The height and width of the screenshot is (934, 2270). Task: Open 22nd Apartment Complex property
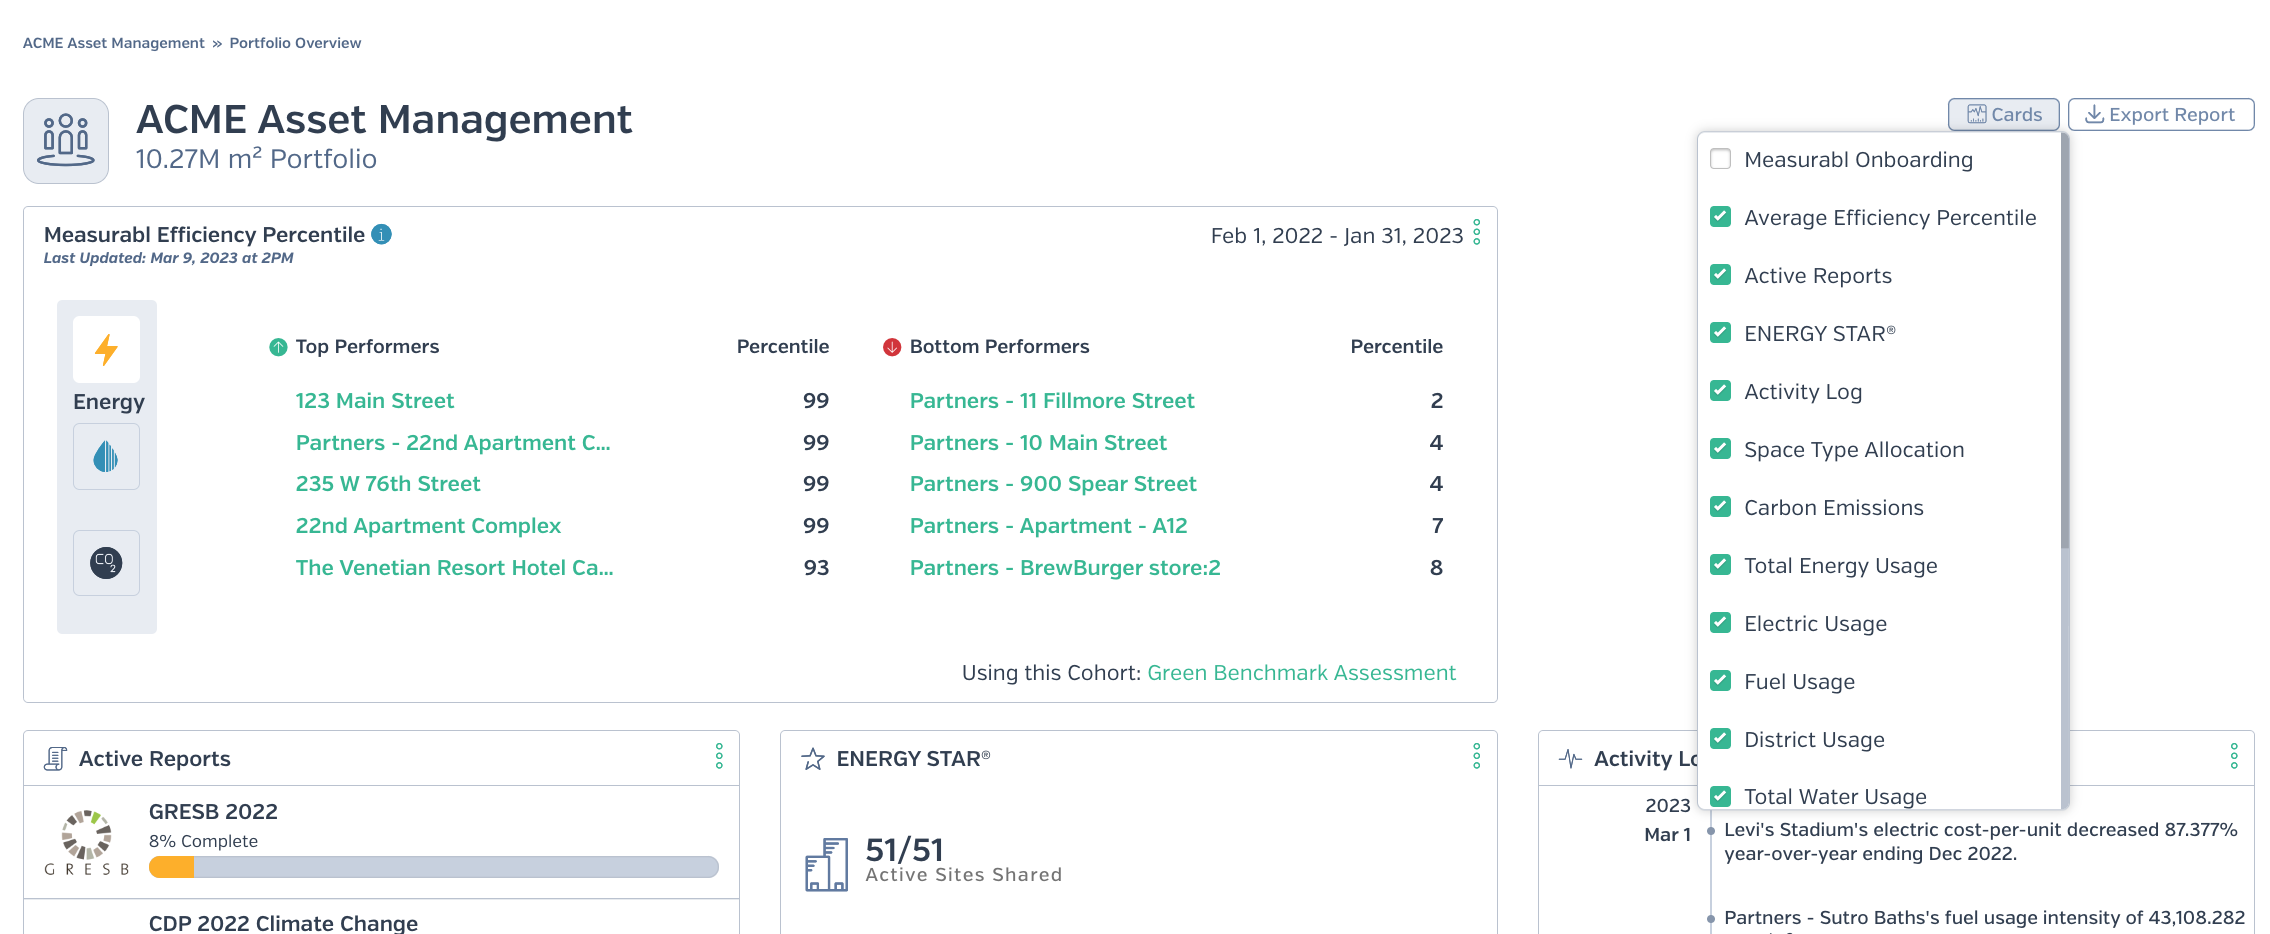pyautogui.click(x=428, y=526)
